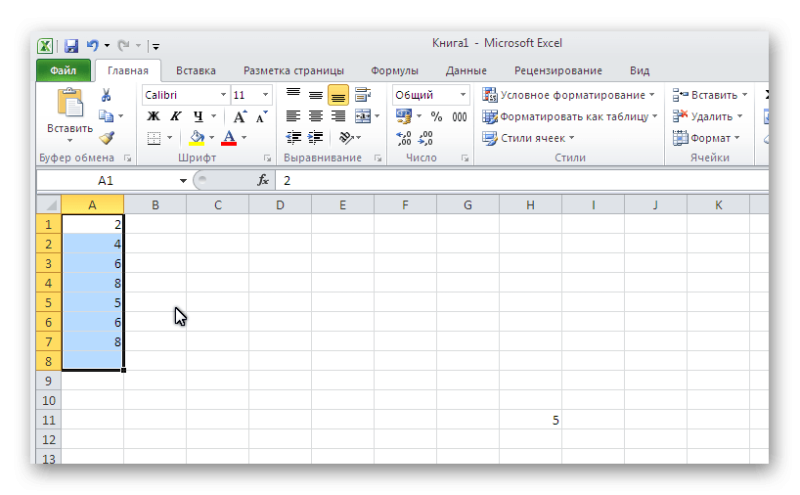Copy the selection with copy icon
800x495 pixels.
[106, 116]
